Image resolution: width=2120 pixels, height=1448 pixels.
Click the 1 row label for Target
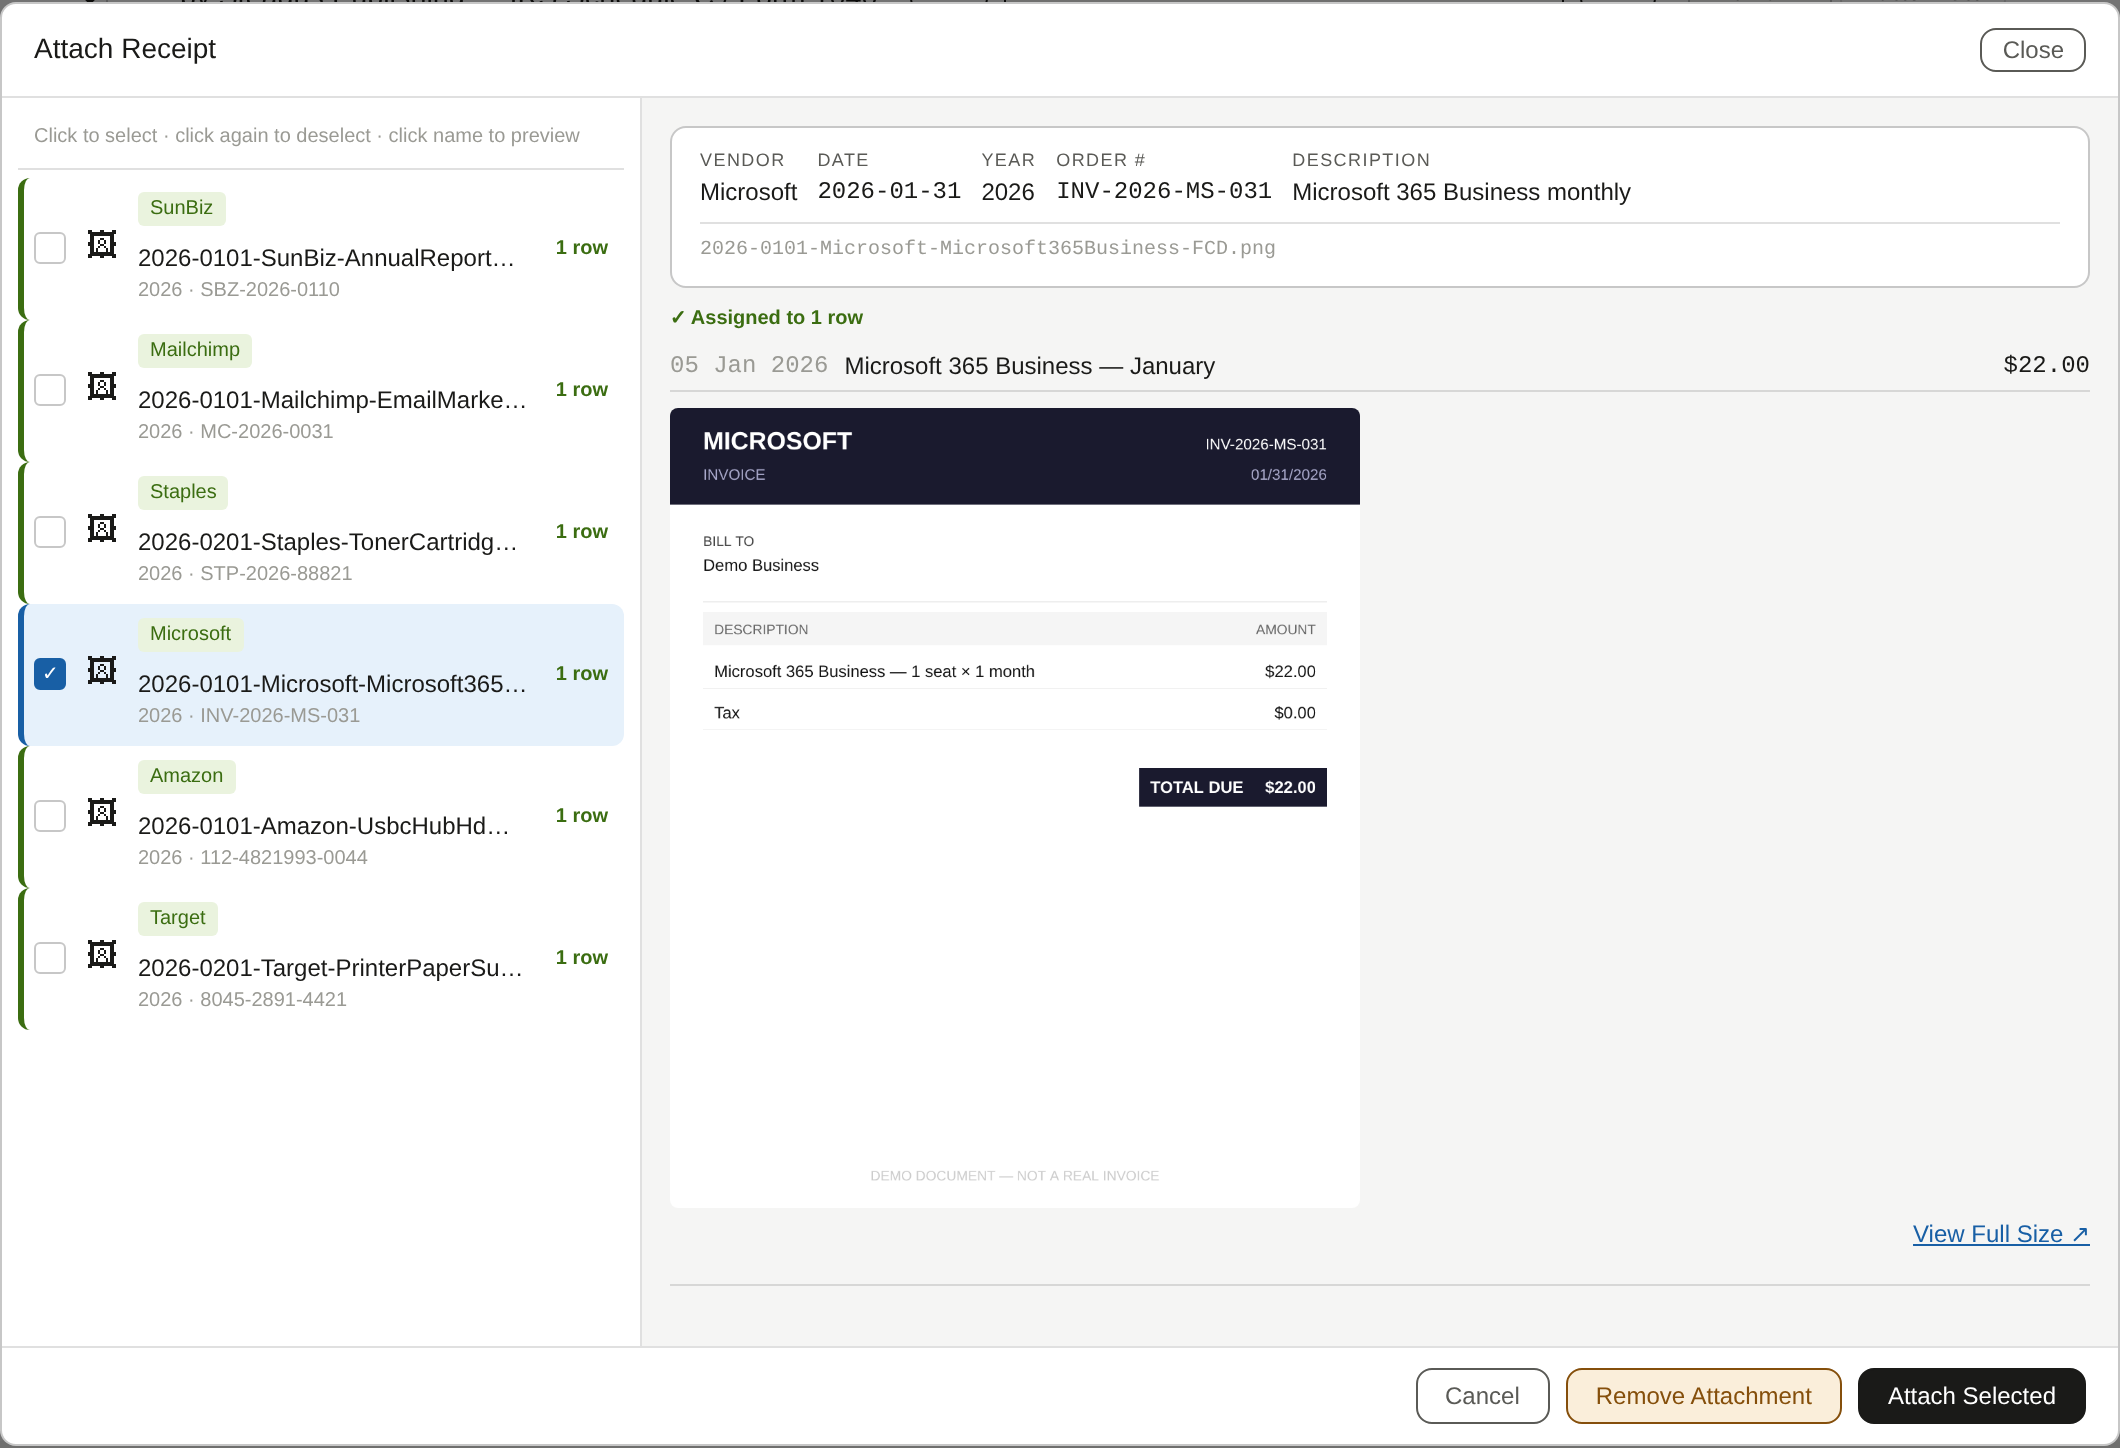coord(582,957)
